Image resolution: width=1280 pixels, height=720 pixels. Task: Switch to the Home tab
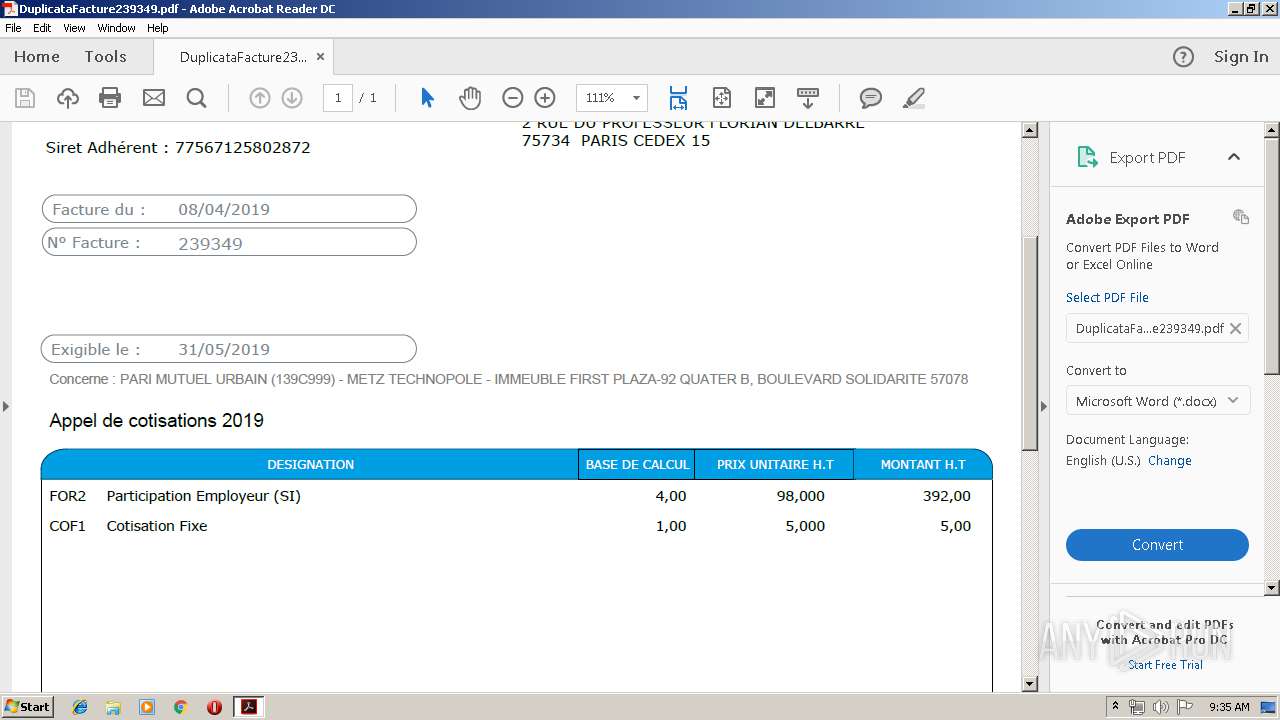coord(37,57)
